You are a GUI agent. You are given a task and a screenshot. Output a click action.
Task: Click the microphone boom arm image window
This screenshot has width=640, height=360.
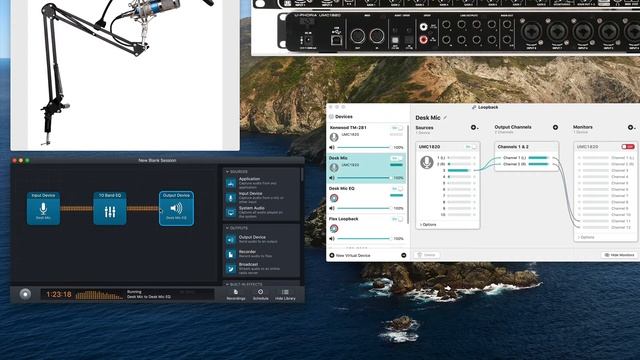pos(125,75)
